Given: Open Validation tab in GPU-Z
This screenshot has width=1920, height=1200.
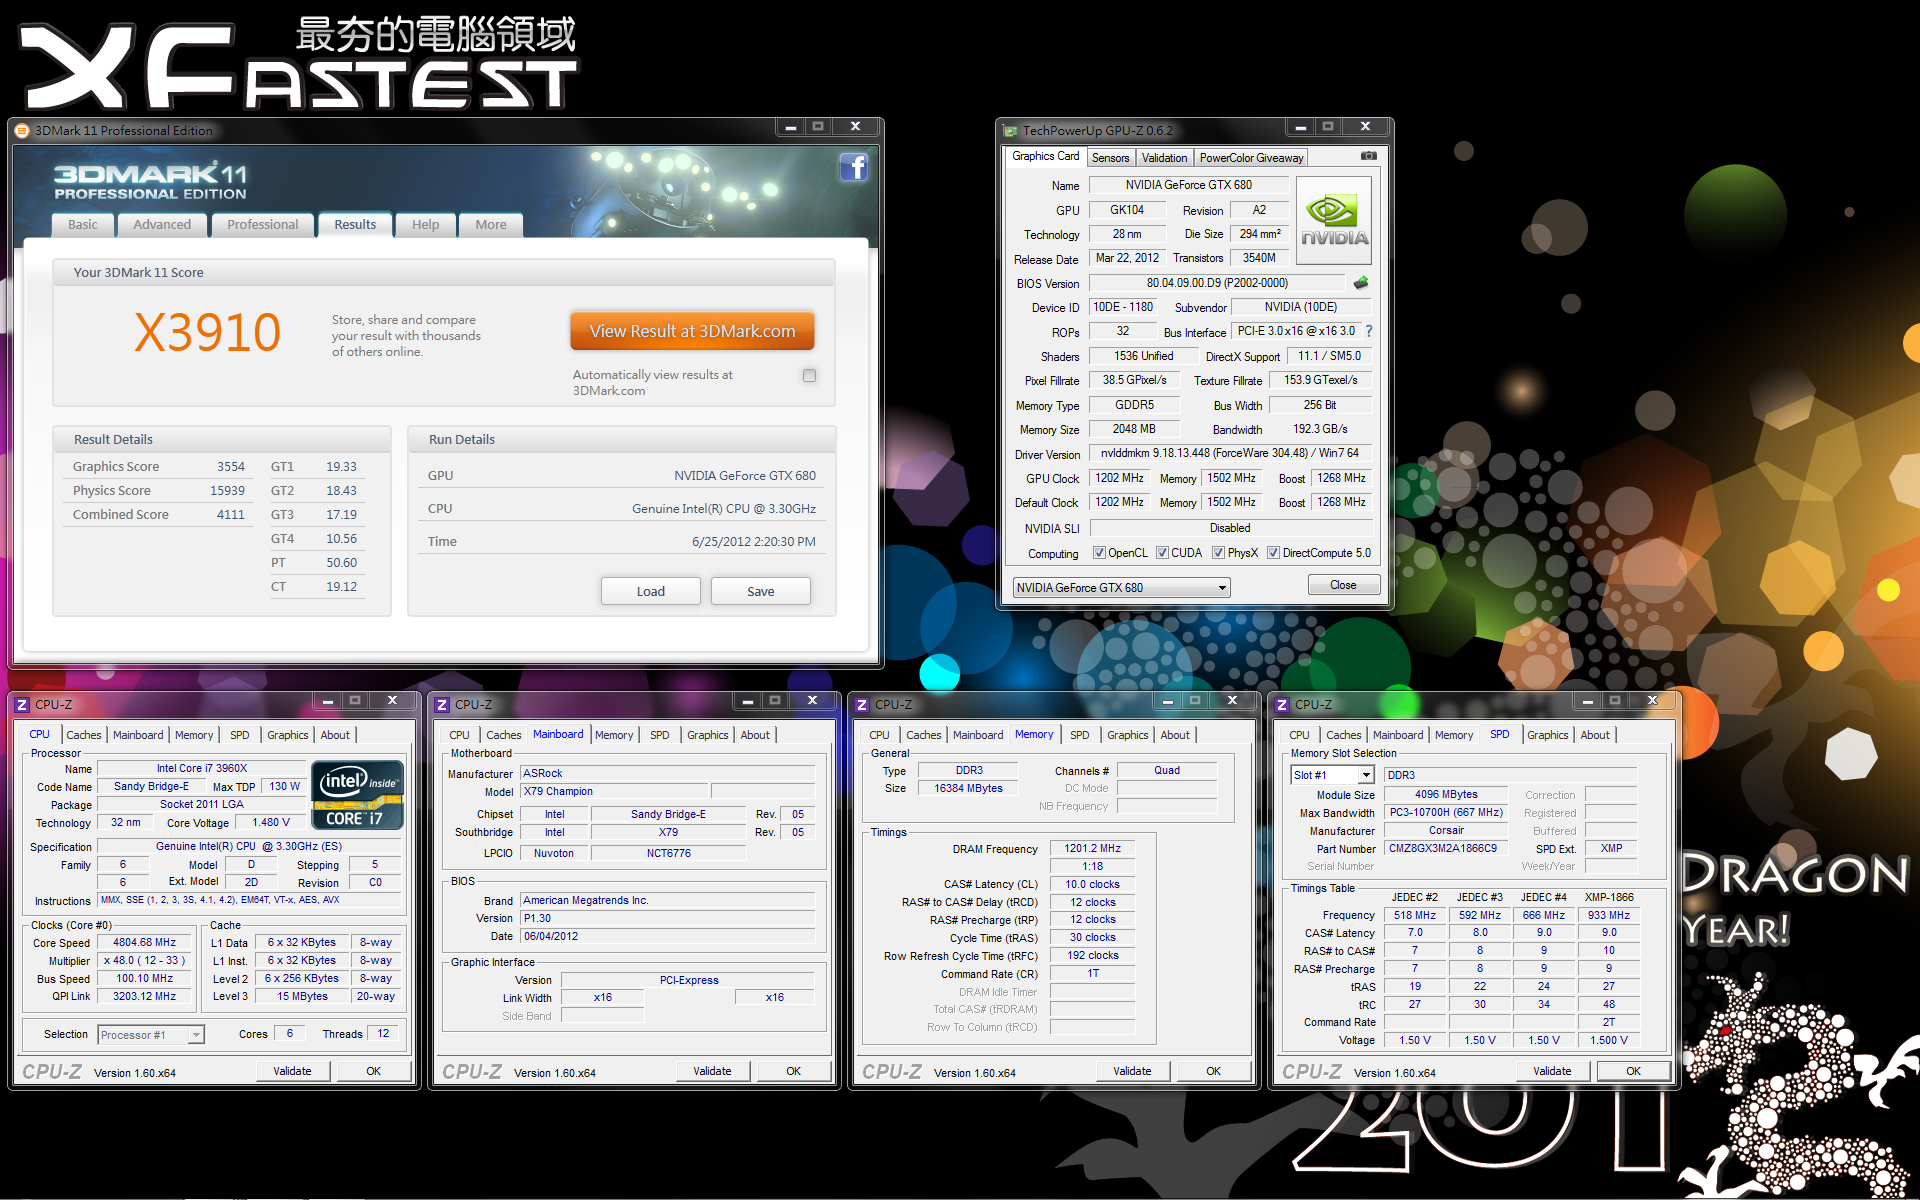Looking at the screenshot, I should pyautogui.click(x=1165, y=158).
